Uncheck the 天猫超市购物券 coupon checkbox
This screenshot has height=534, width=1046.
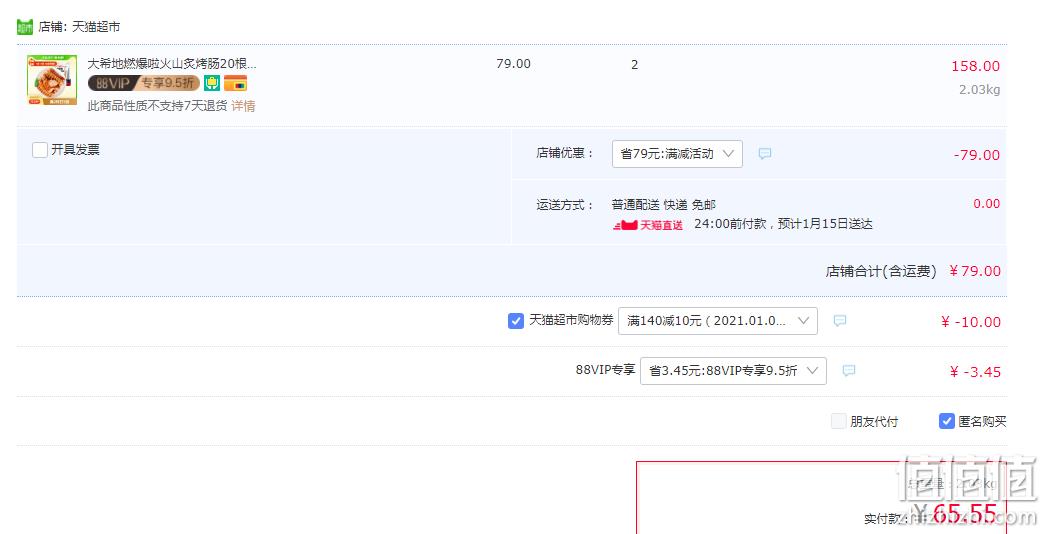[x=516, y=321]
